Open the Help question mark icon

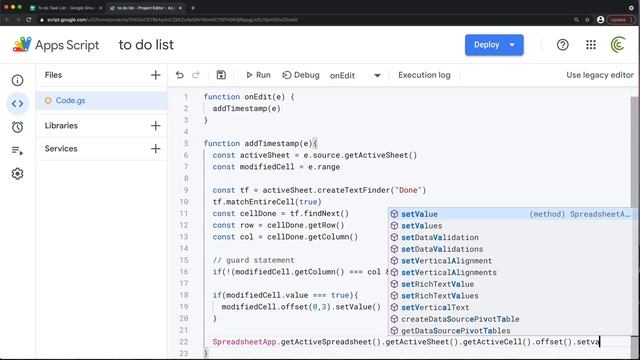562,45
